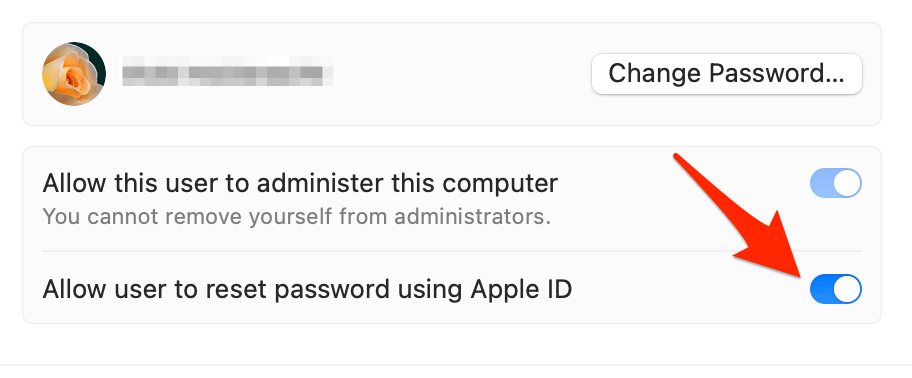
Task: Click the white knob of the administer toggle
Action: (x=847, y=183)
